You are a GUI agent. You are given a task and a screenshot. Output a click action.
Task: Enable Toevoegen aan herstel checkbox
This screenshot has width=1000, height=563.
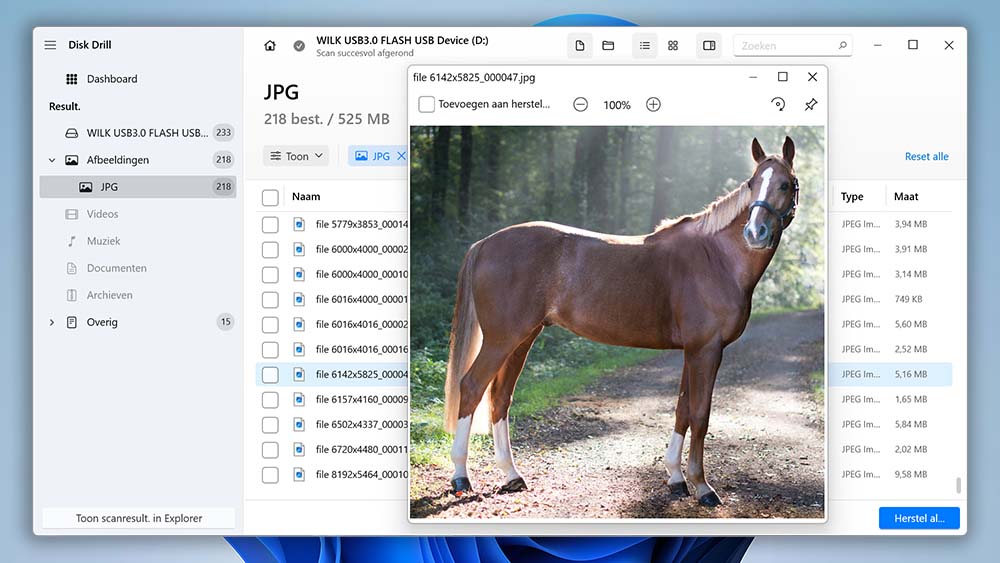(427, 105)
